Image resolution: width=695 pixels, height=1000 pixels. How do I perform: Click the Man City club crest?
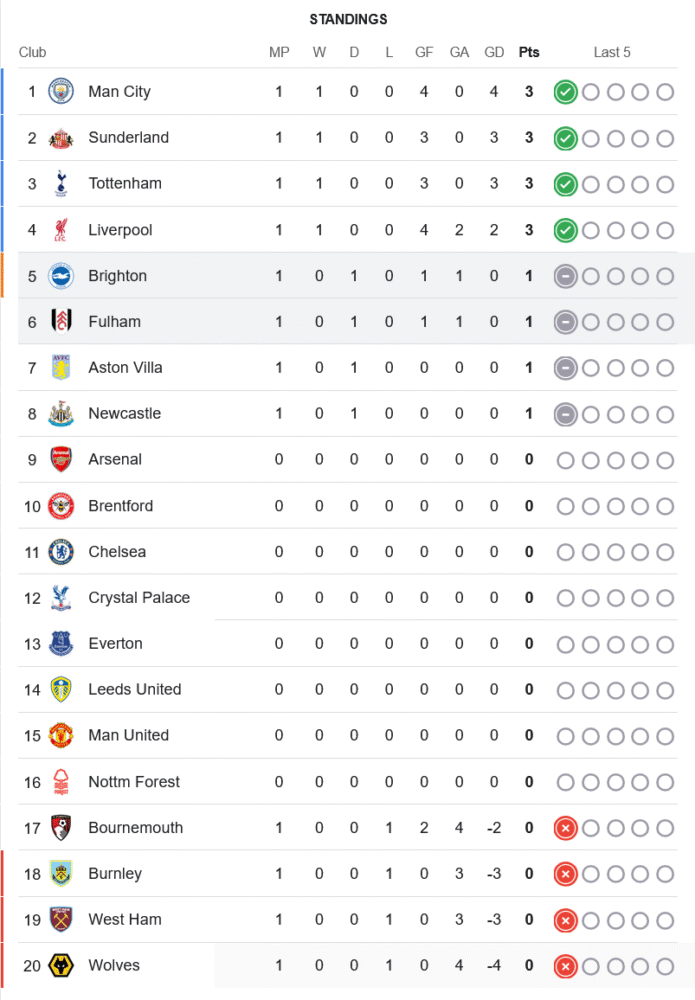(62, 92)
